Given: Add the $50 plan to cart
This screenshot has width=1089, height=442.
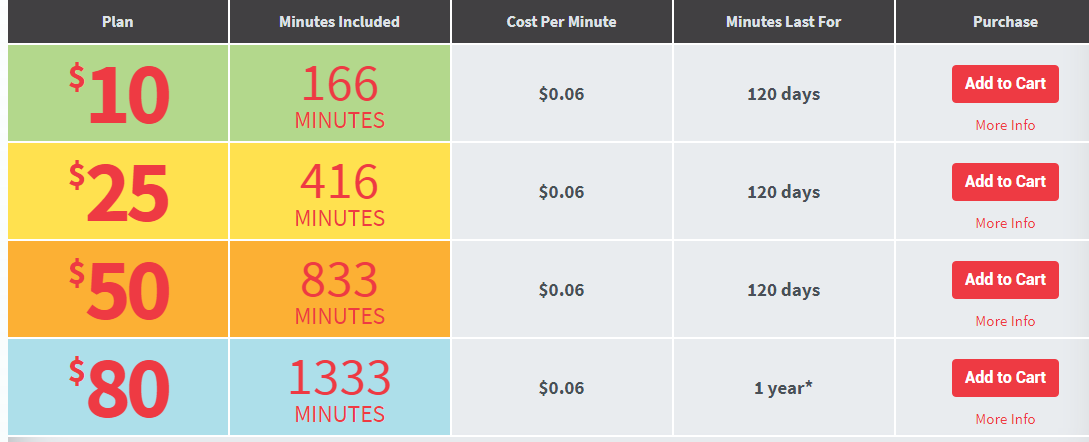Looking at the screenshot, I should pyautogui.click(x=1005, y=280).
